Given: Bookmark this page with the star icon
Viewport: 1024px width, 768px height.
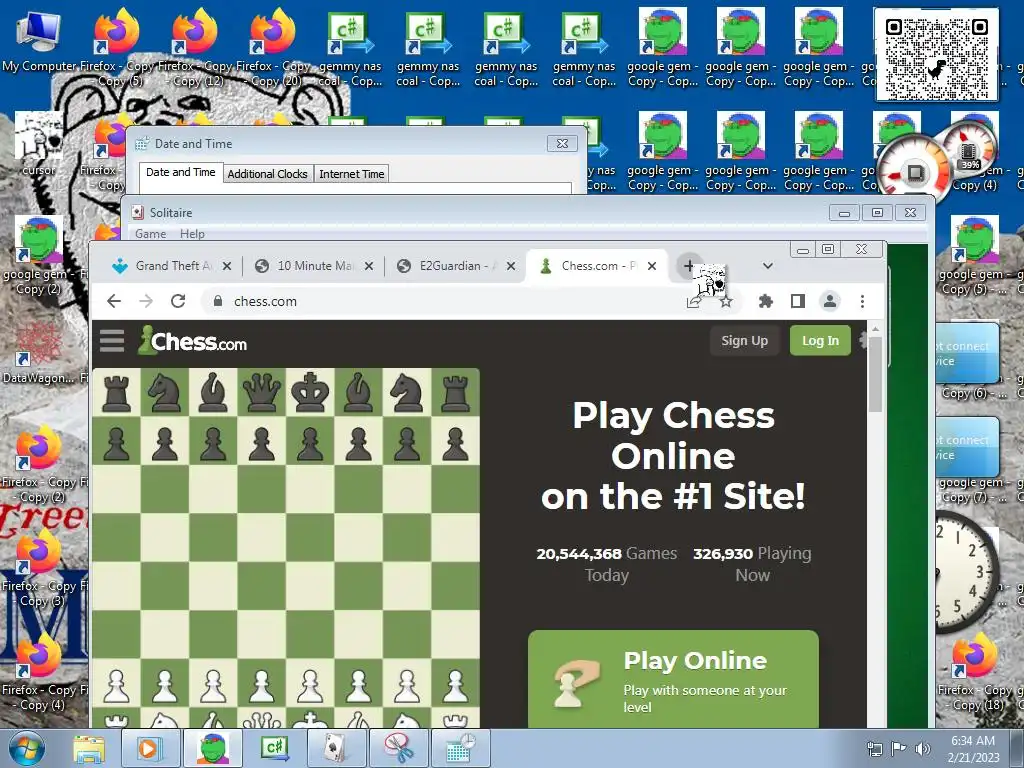Looking at the screenshot, I should pyautogui.click(x=726, y=301).
